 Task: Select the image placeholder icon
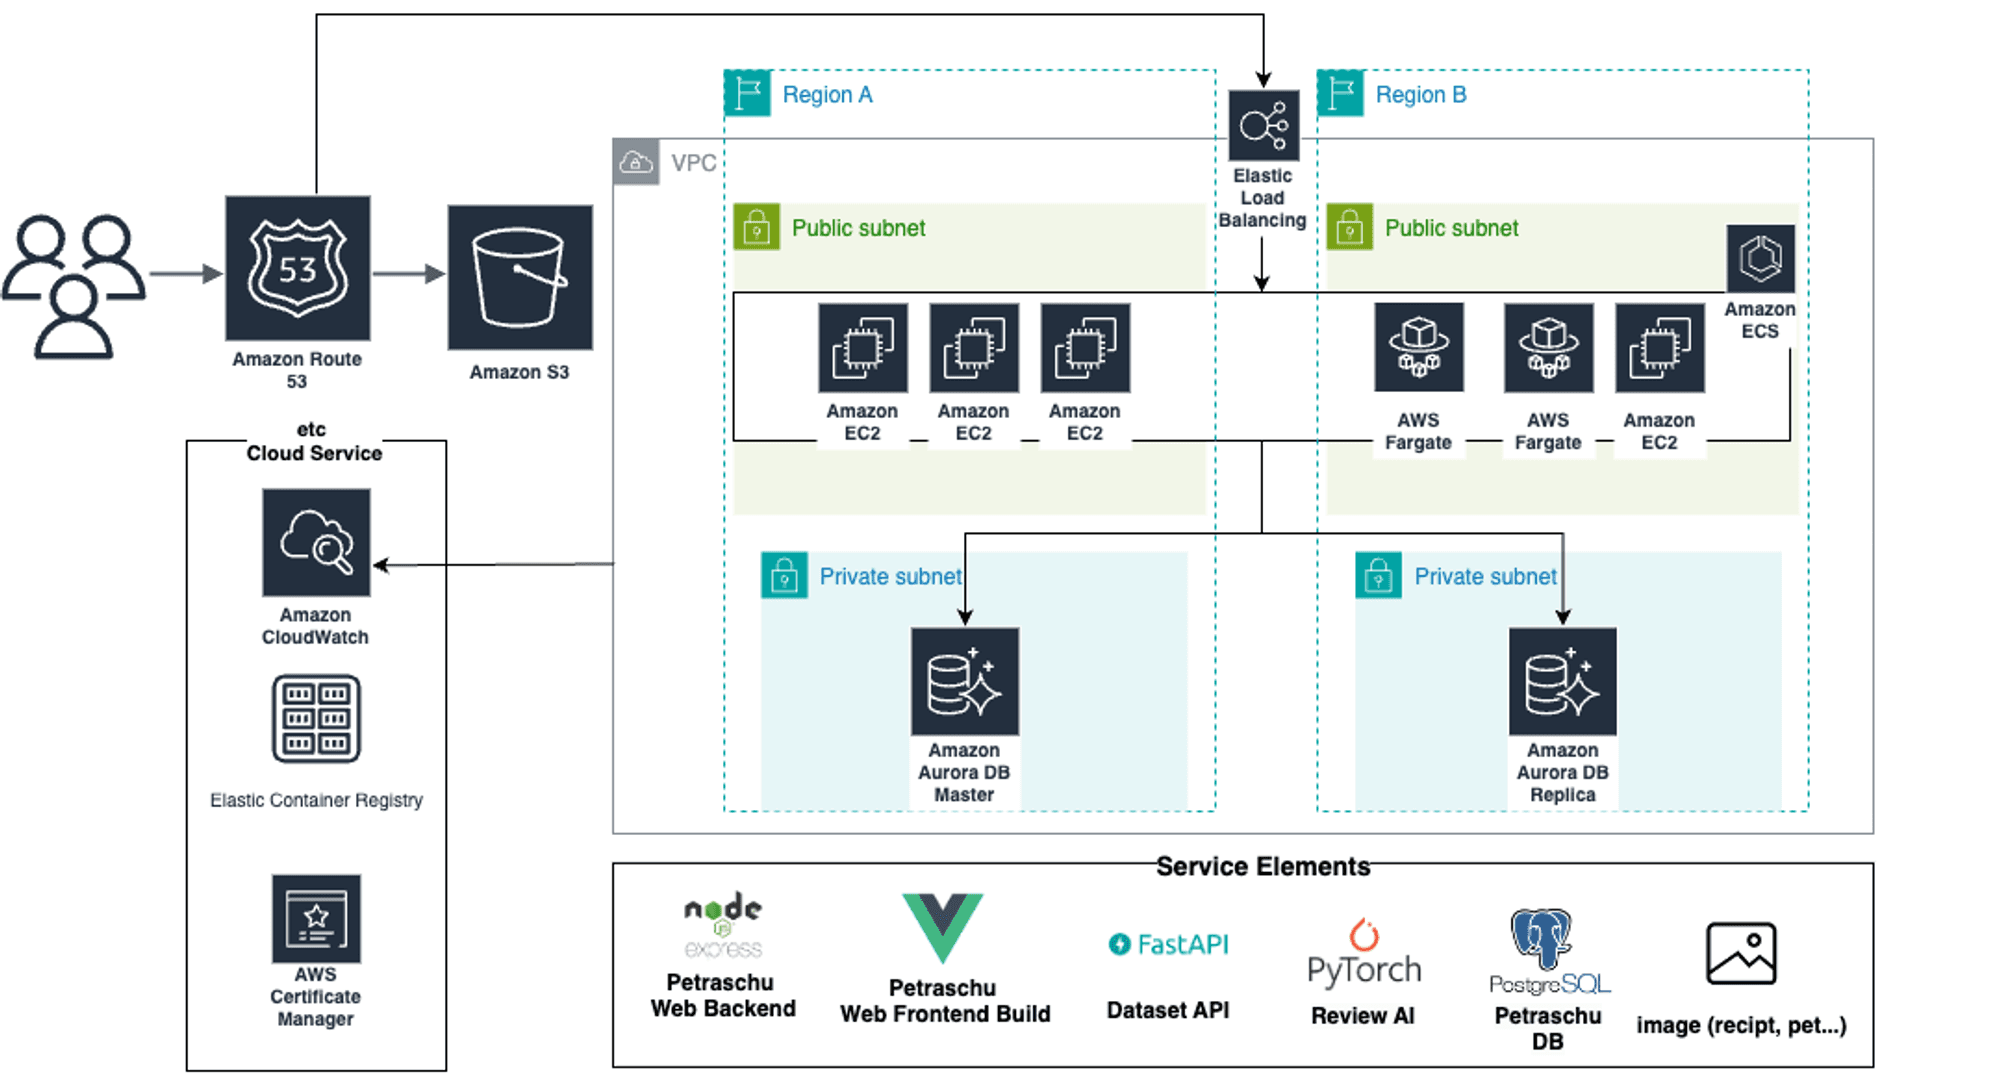[1741, 953]
